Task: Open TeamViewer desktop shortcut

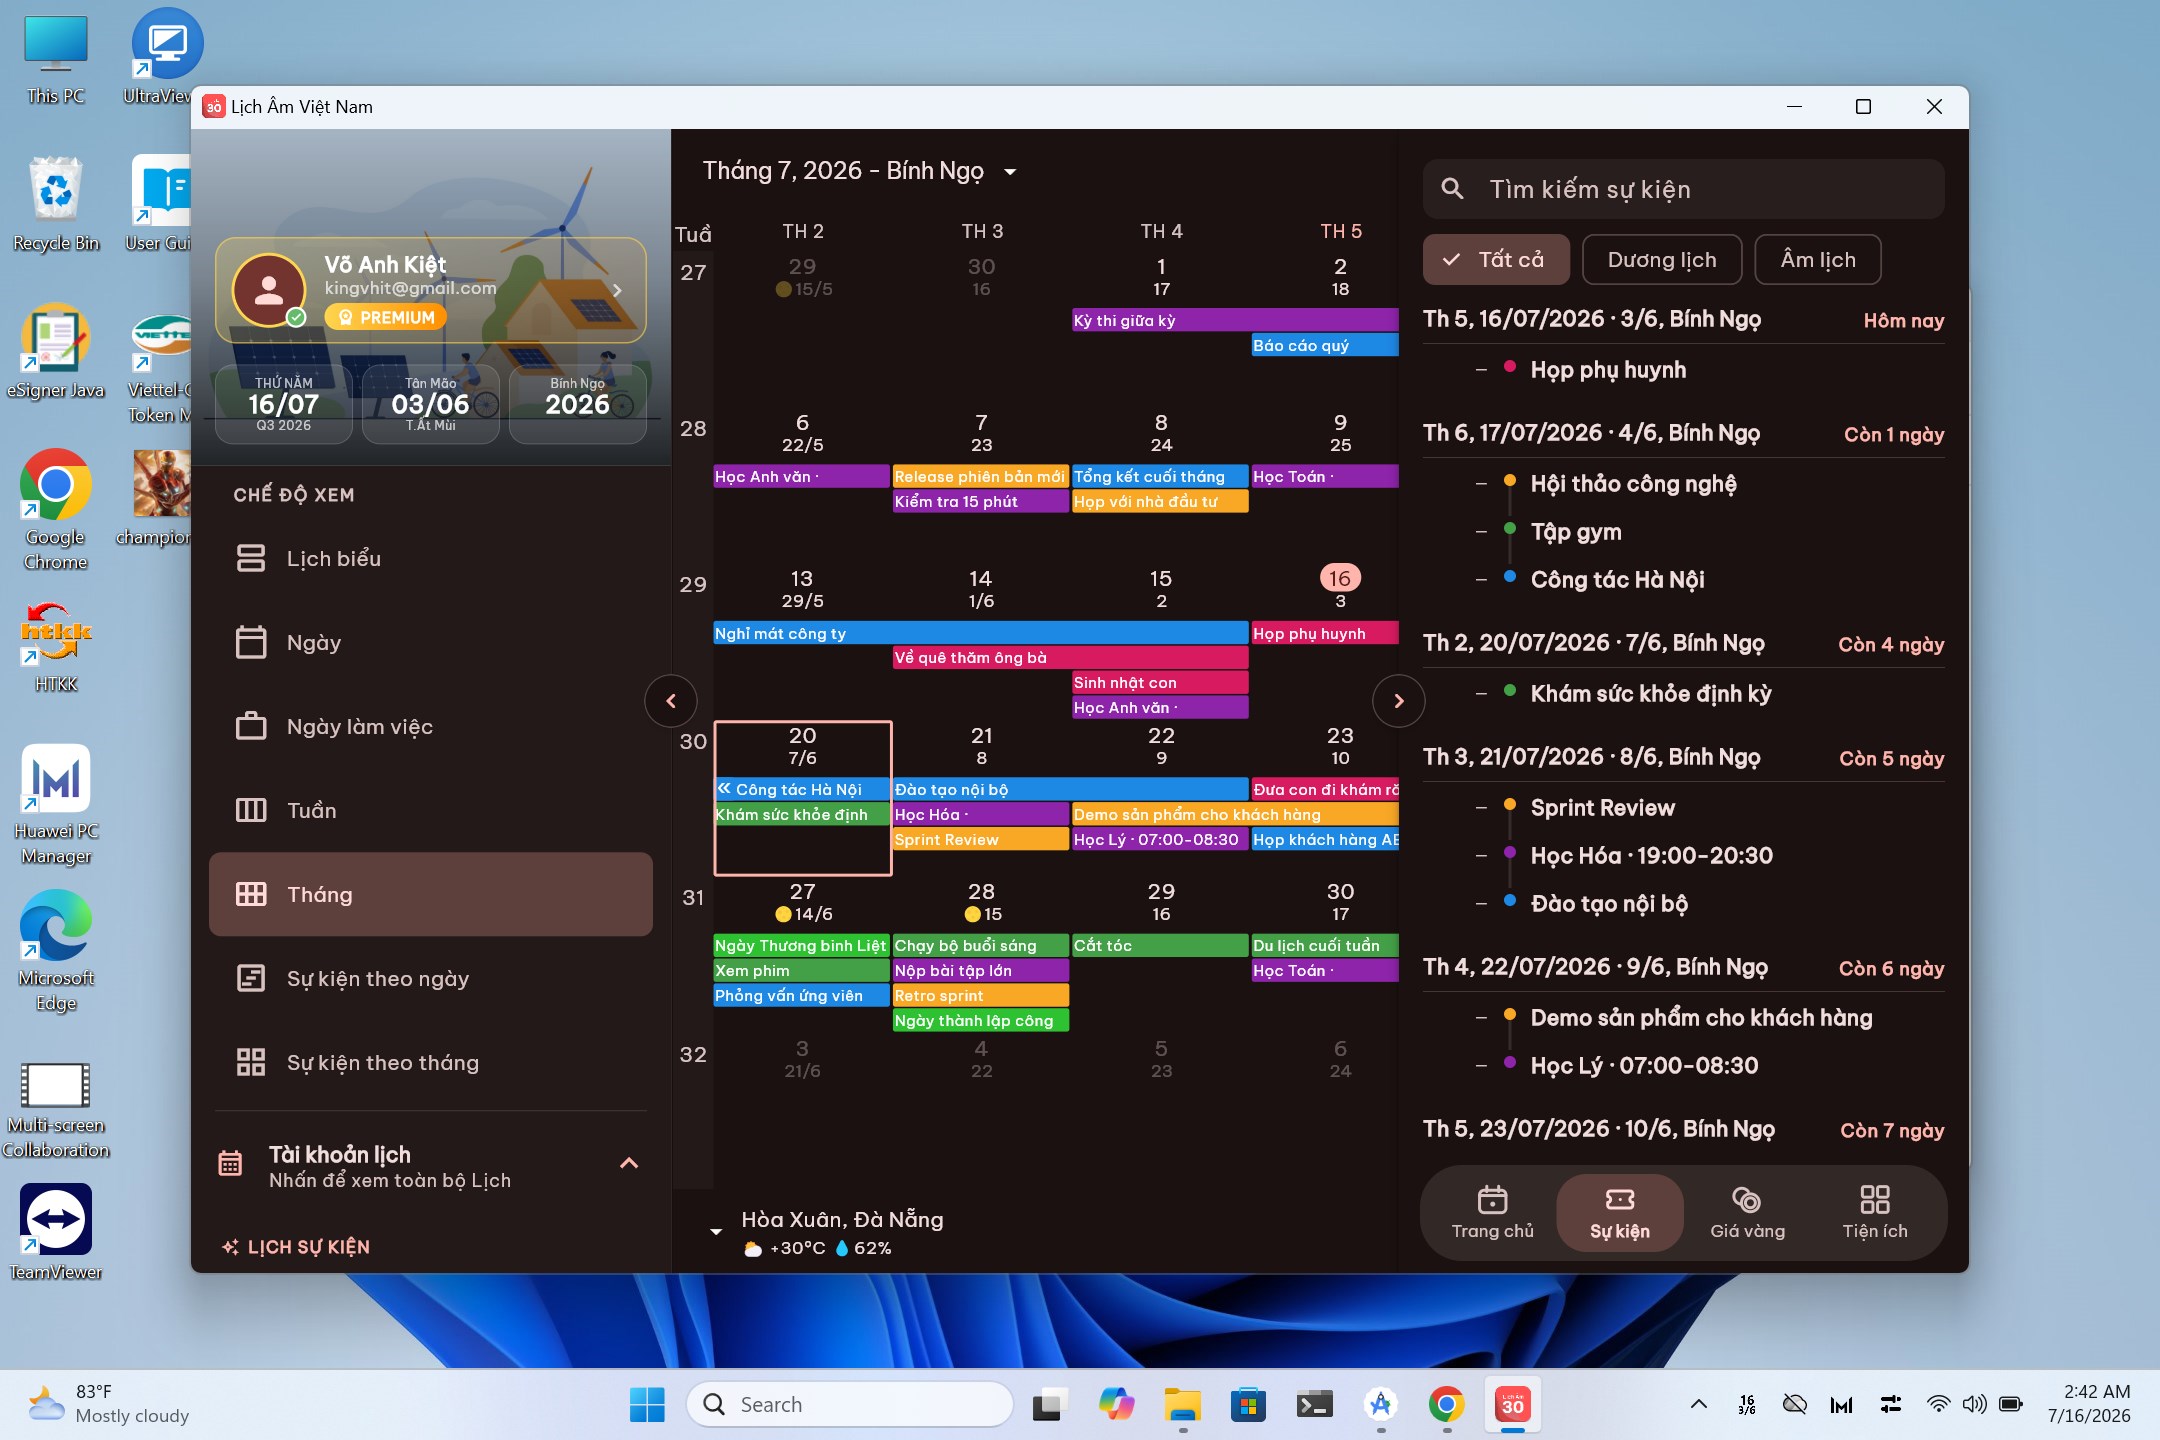Action: [x=56, y=1232]
